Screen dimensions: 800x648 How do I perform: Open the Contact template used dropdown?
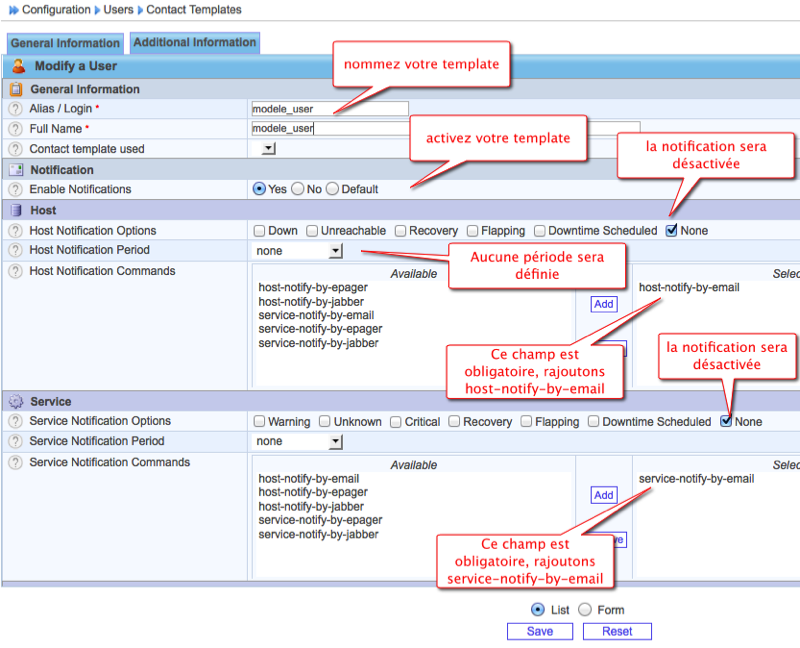[268, 149]
